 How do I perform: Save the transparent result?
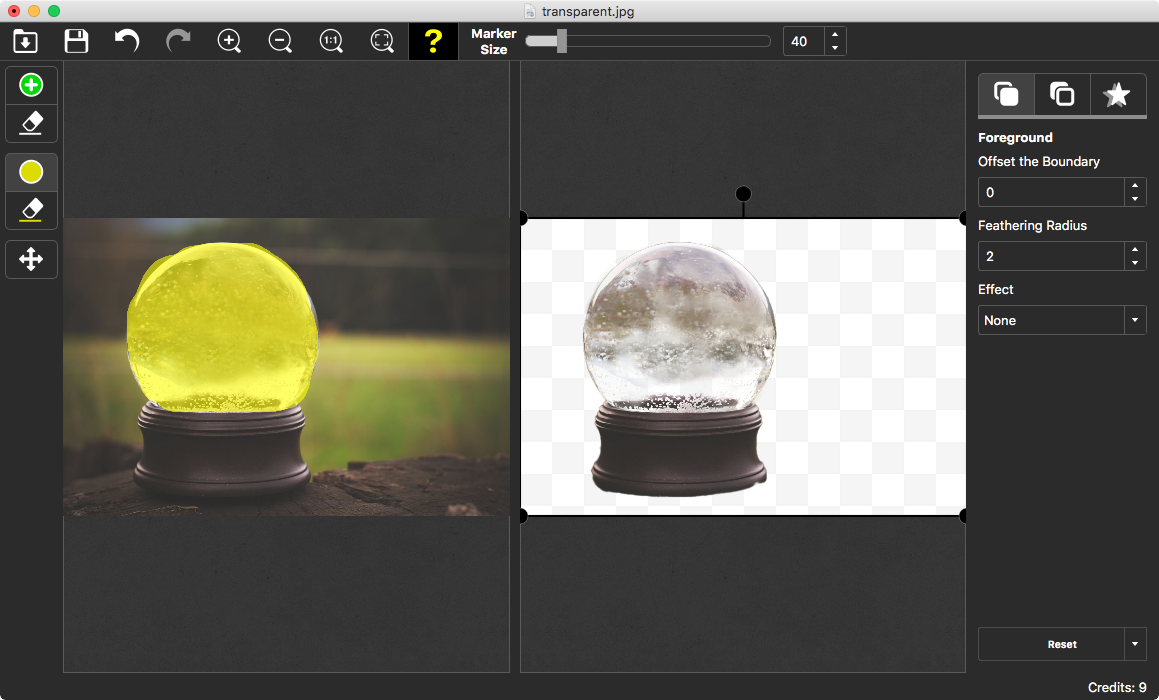click(x=75, y=41)
